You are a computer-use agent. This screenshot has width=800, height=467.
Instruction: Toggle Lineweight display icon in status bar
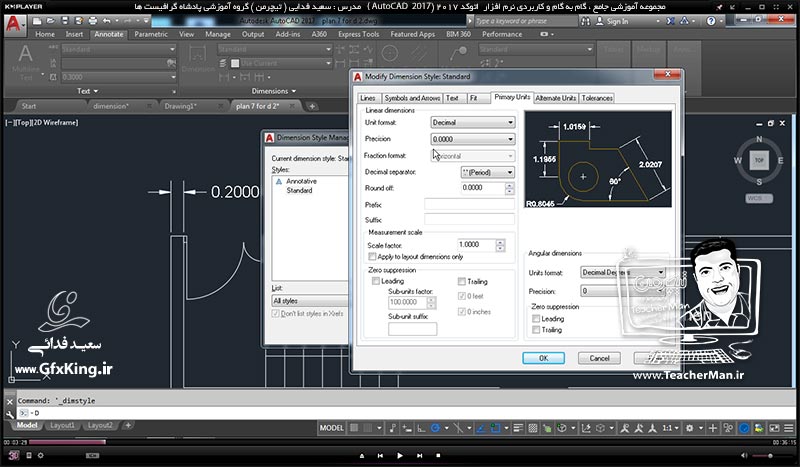point(518,428)
